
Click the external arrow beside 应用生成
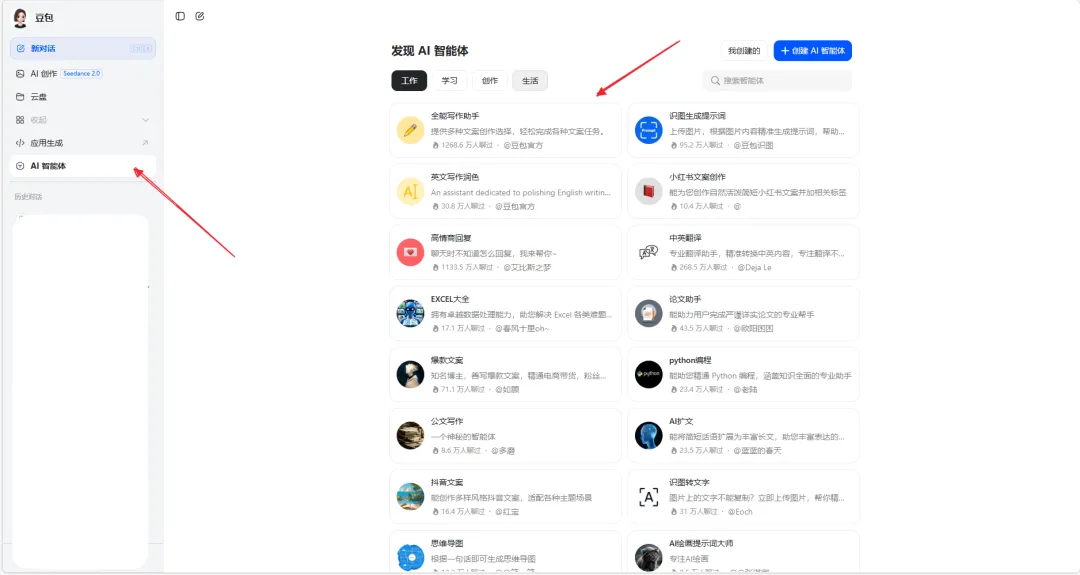(x=145, y=143)
